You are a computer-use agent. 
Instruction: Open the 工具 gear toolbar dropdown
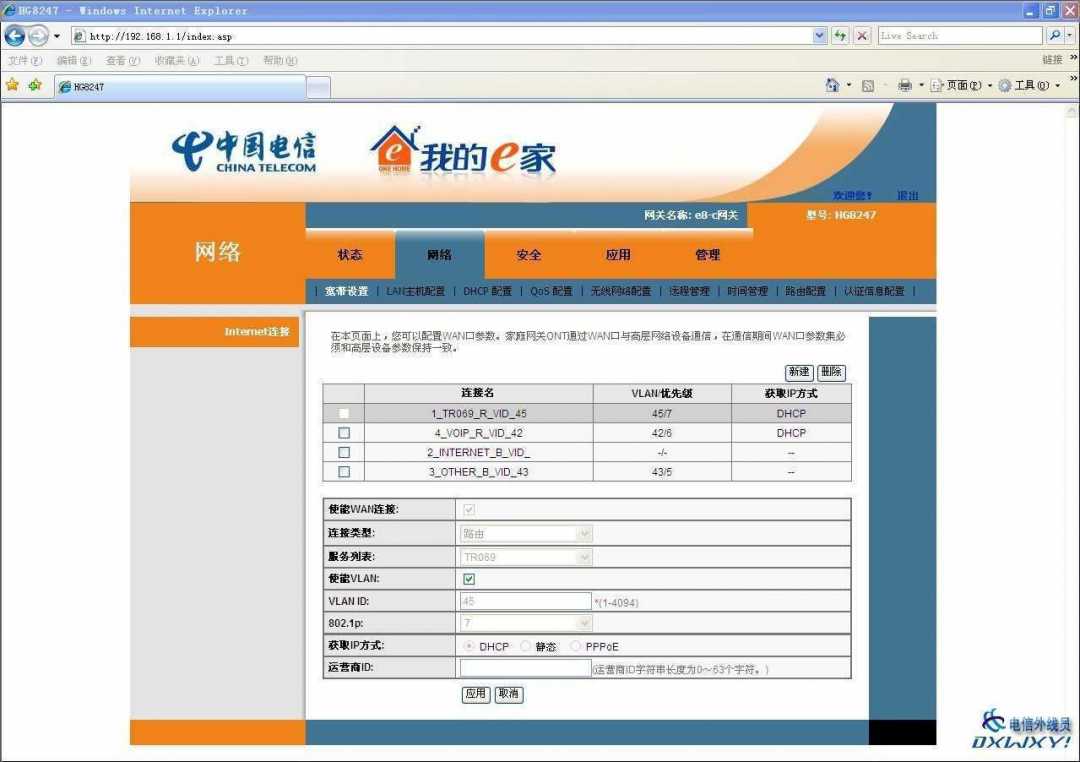click(1028, 85)
